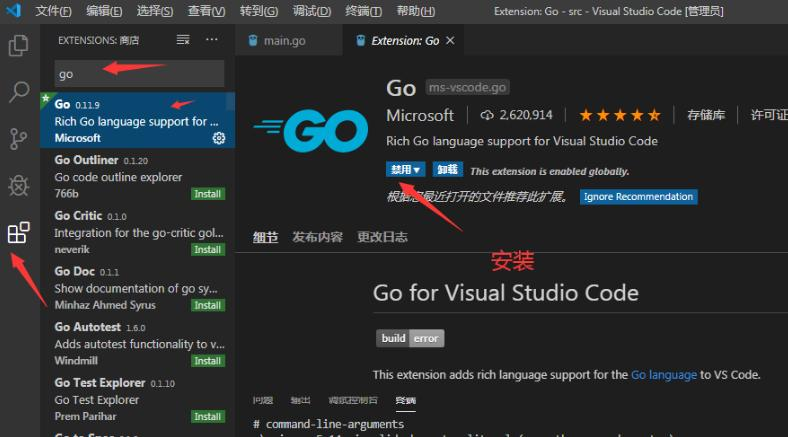Screen dimensions: 788x437
Task: Switch to the main.go tab
Action: (x=288, y=40)
